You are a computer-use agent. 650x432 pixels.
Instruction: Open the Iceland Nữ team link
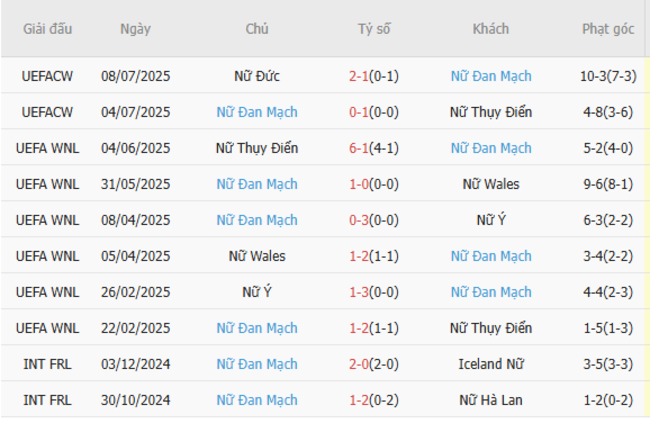[491, 364]
